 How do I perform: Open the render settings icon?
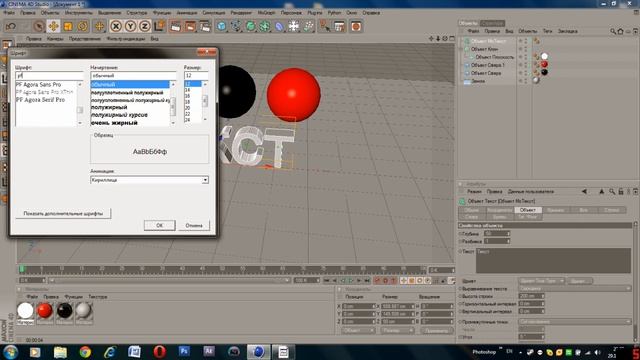click(205, 27)
